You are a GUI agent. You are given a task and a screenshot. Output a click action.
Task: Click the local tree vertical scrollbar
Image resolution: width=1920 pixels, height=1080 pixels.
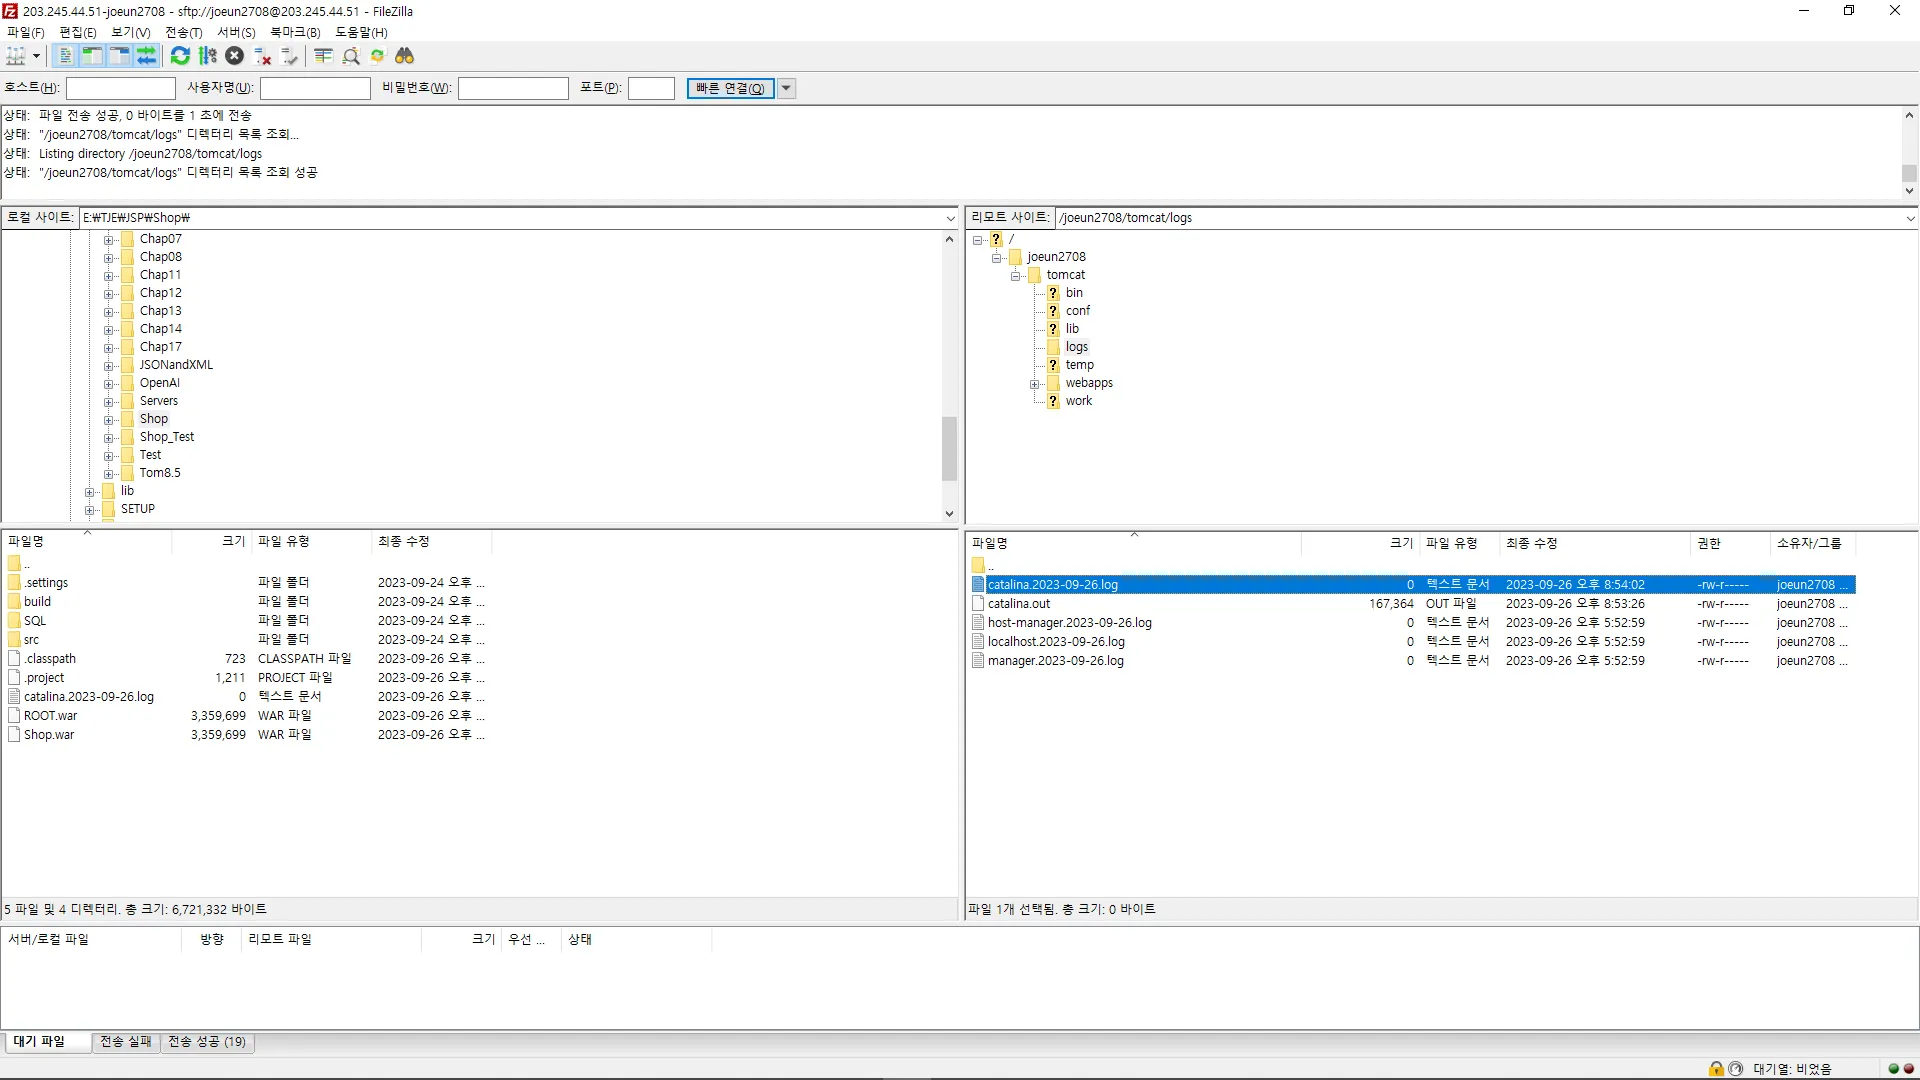click(x=949, y=448)
